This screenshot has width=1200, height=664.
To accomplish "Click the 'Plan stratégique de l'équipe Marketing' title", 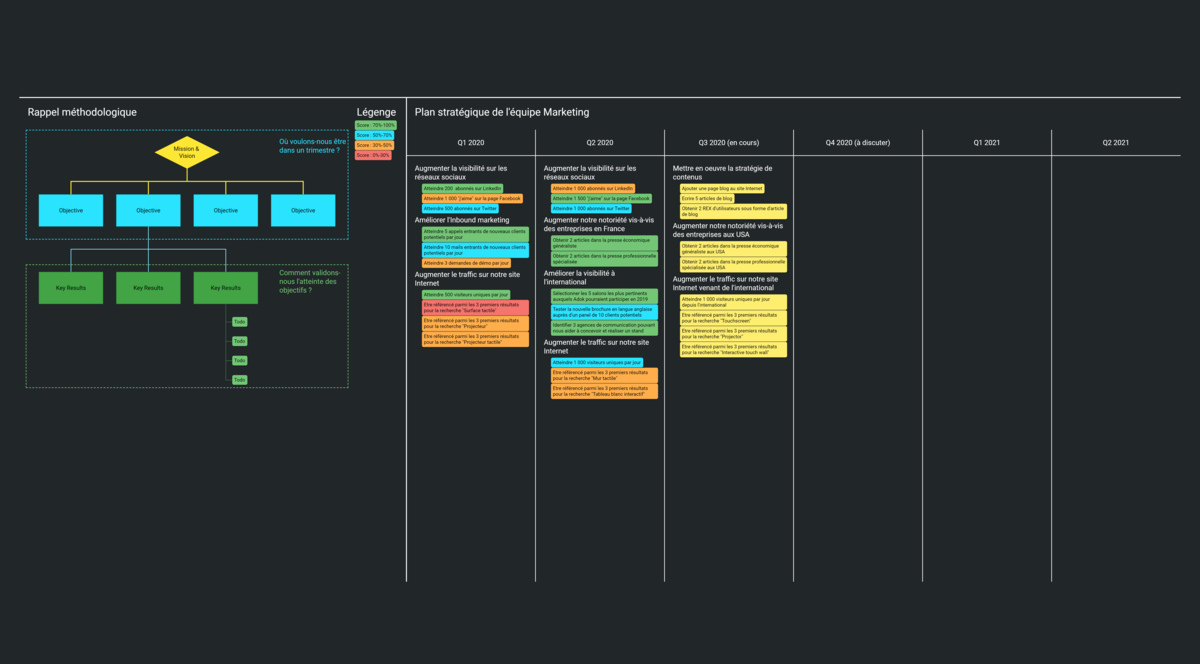I will pos(499,112).
